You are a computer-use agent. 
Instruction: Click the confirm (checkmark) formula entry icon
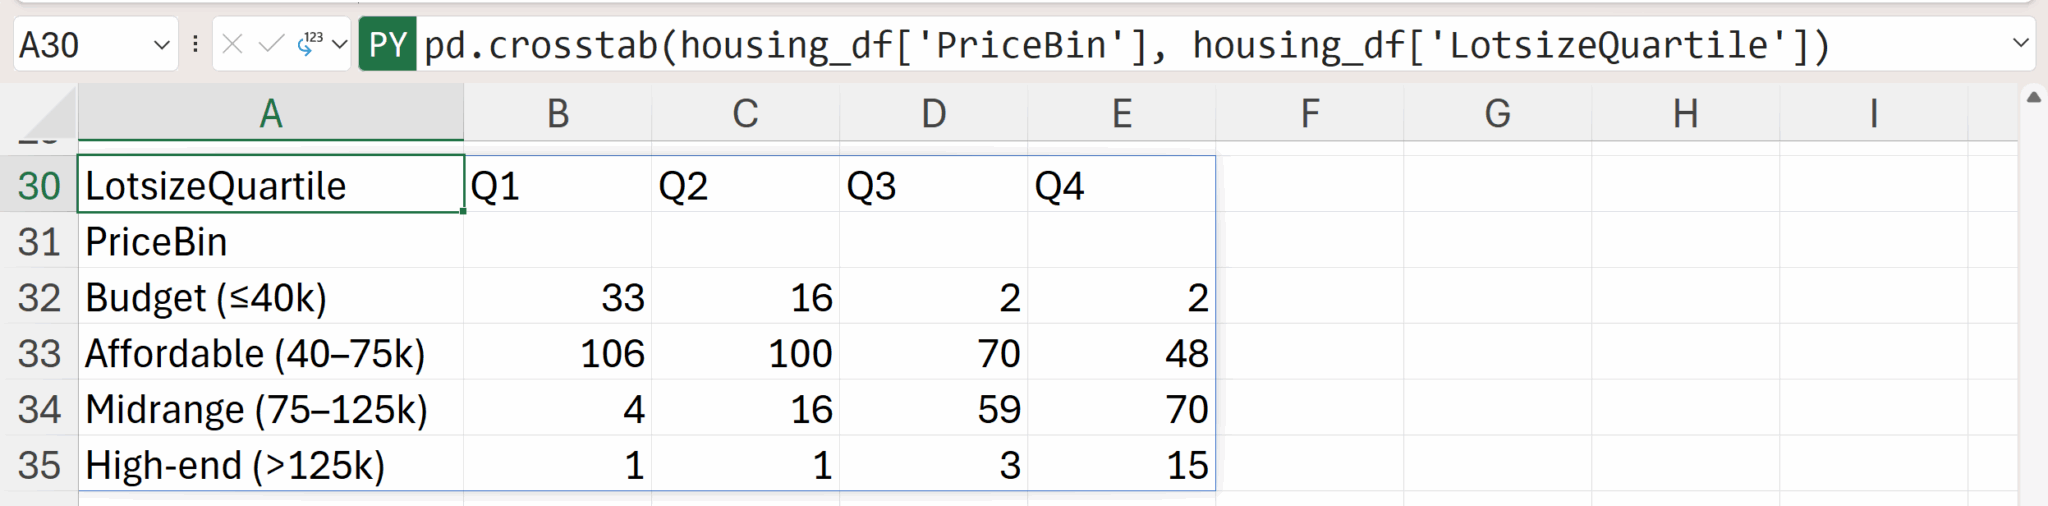270,44
